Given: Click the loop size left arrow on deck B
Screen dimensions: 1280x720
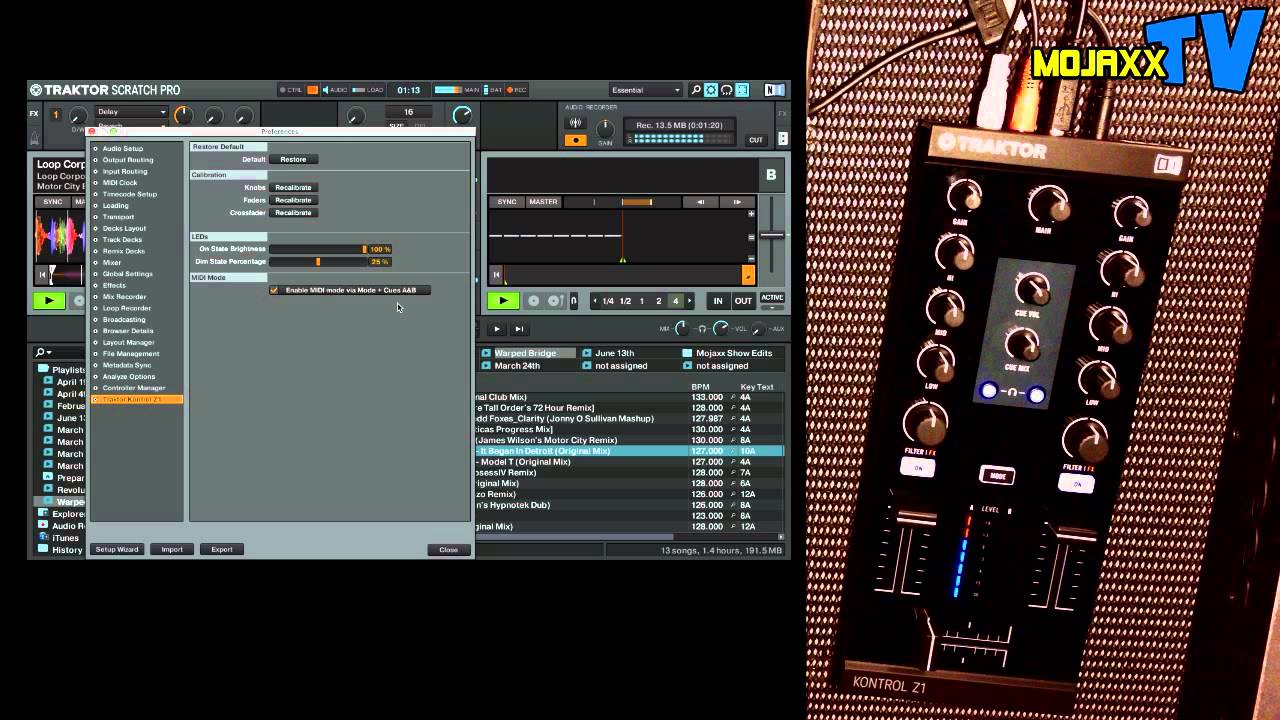Looking at the screenshot, I should coord(595,301).
